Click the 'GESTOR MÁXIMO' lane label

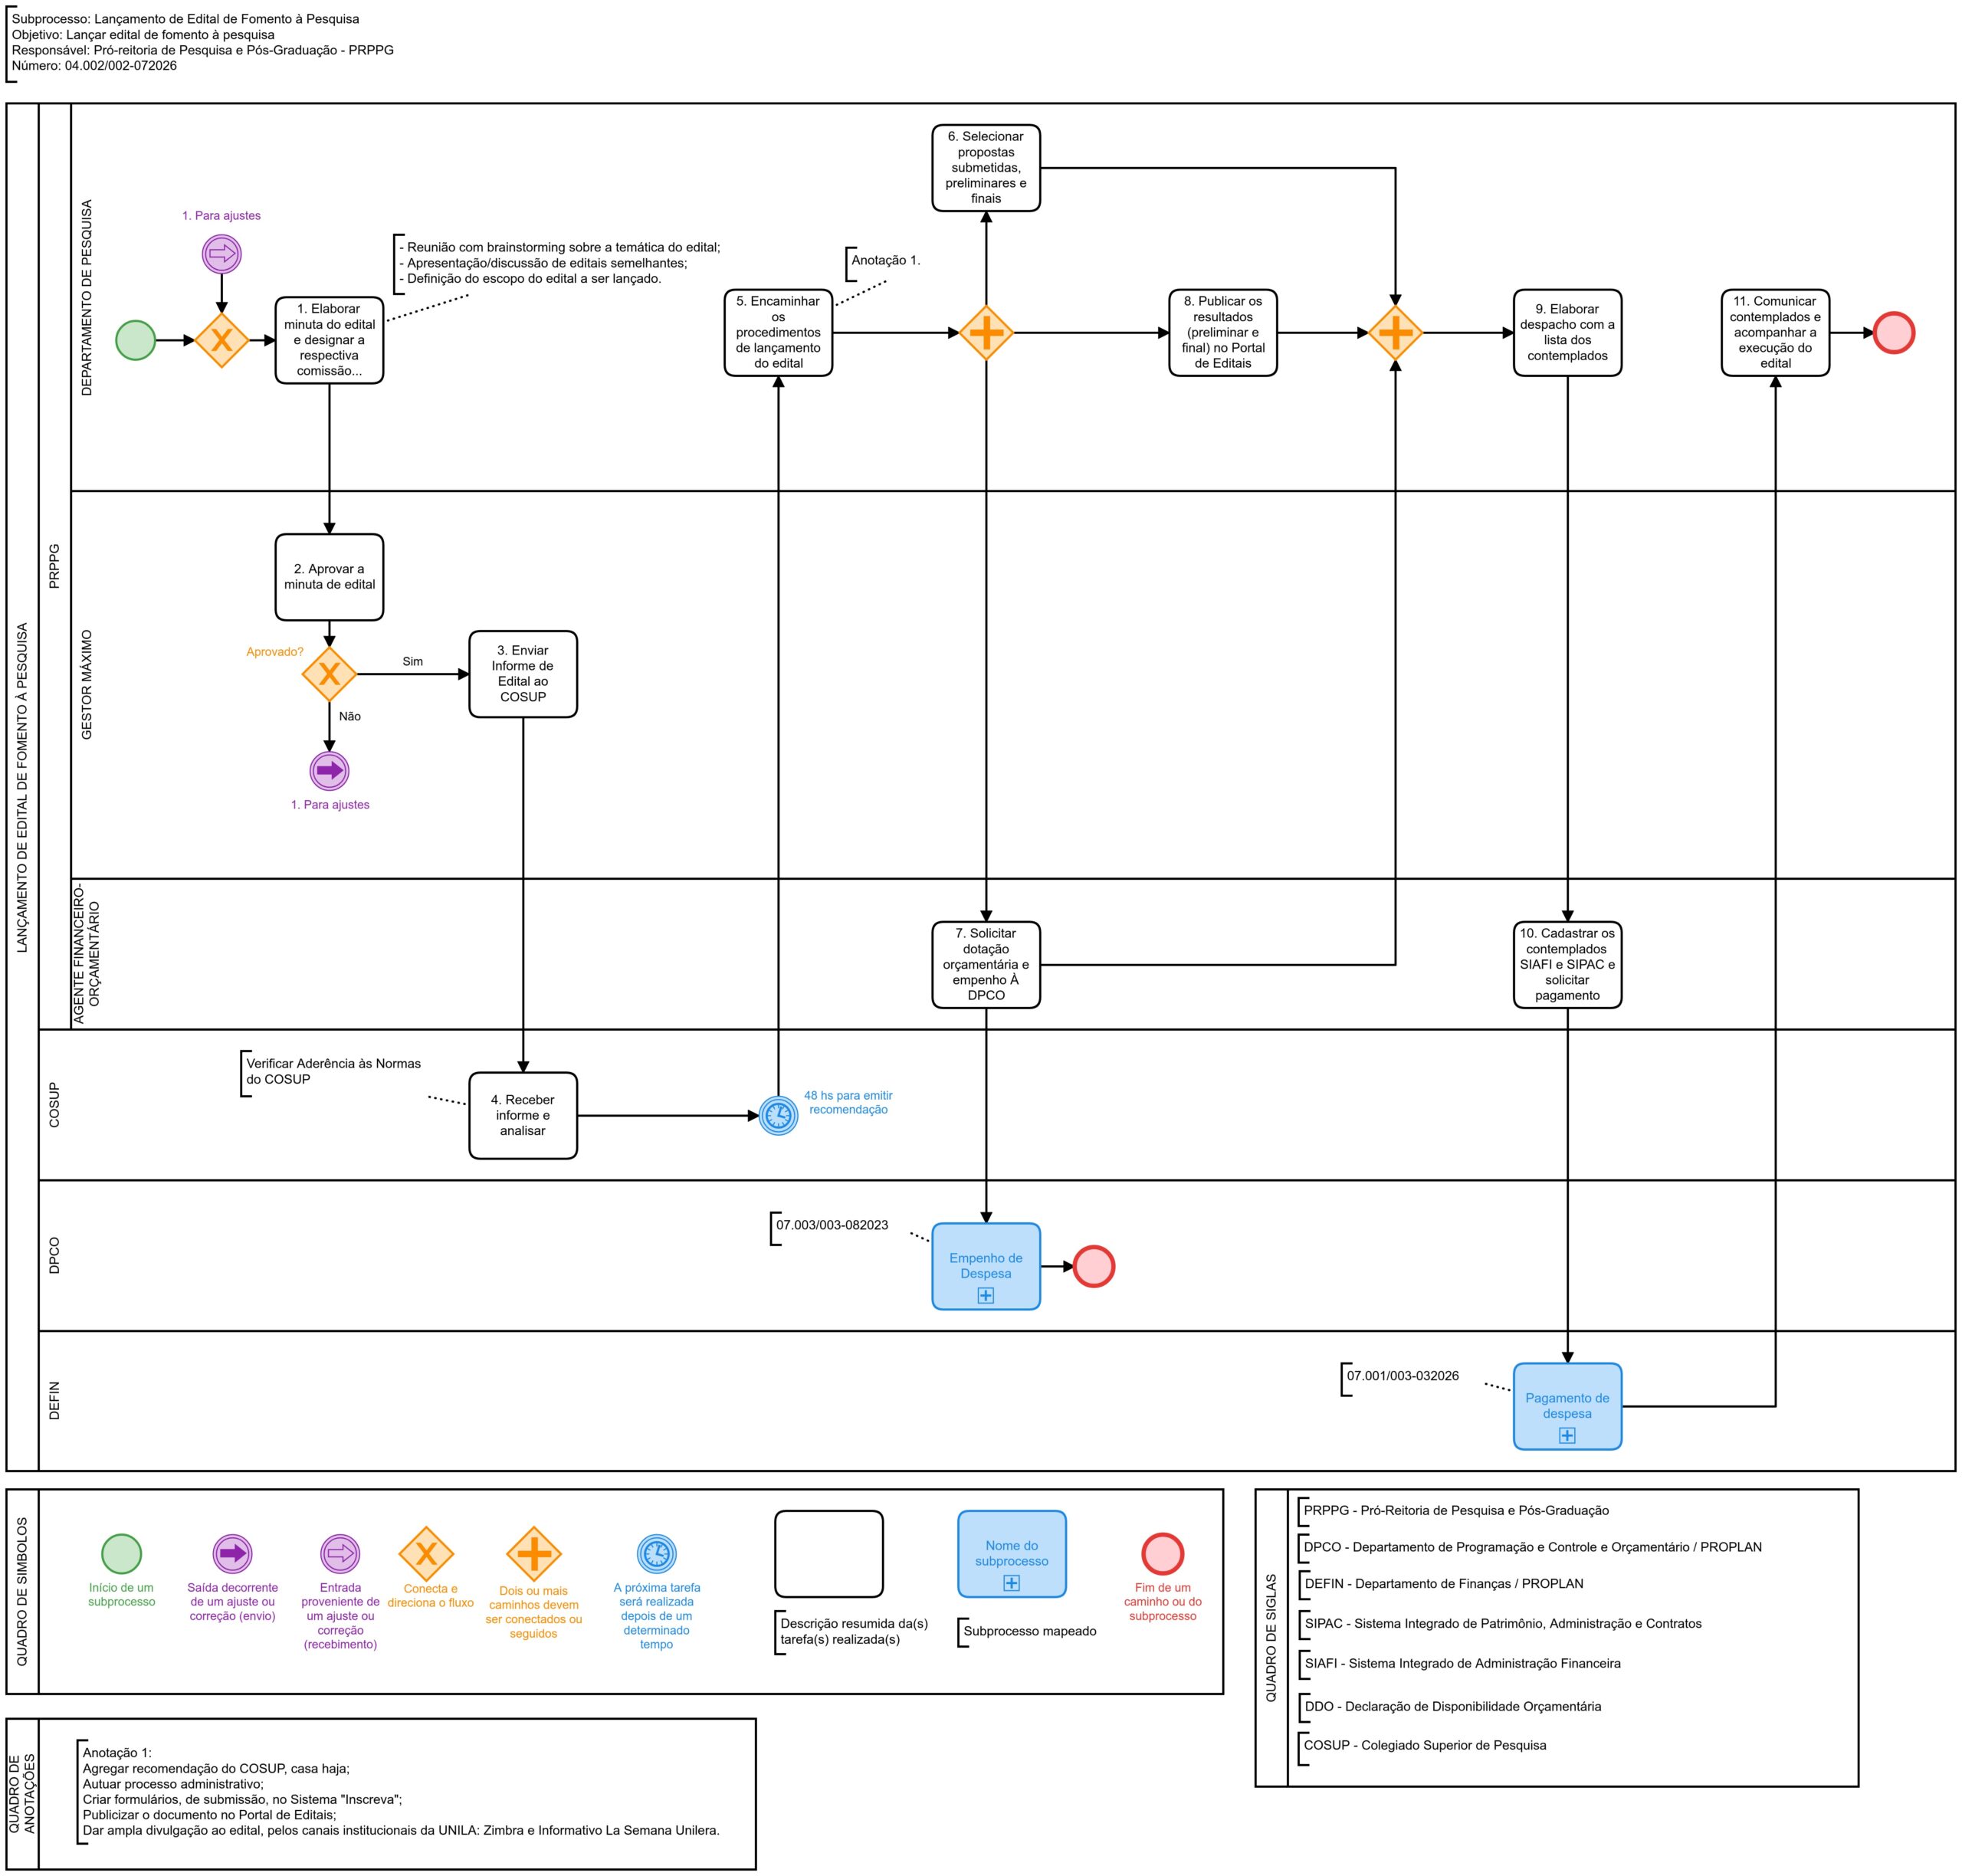(x=86, y=684)
